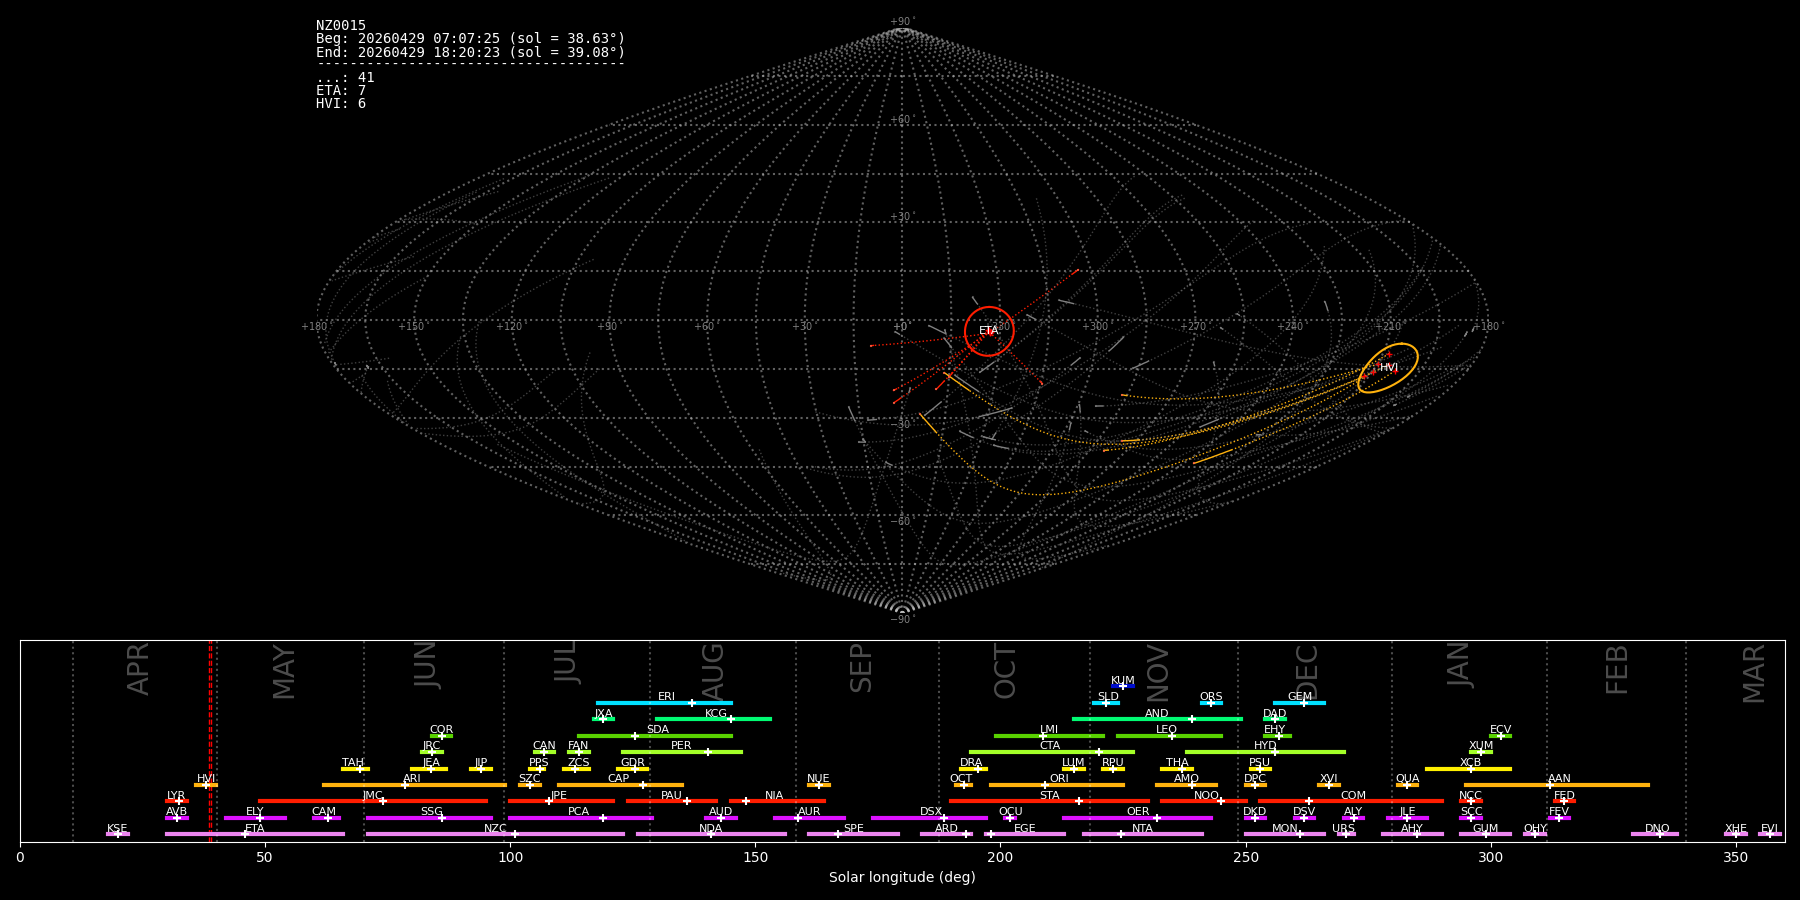Image resolution: width=1800 pixels, height=900 pixels.
Task: Click the station title NZ0015
Action: (341, 26)
